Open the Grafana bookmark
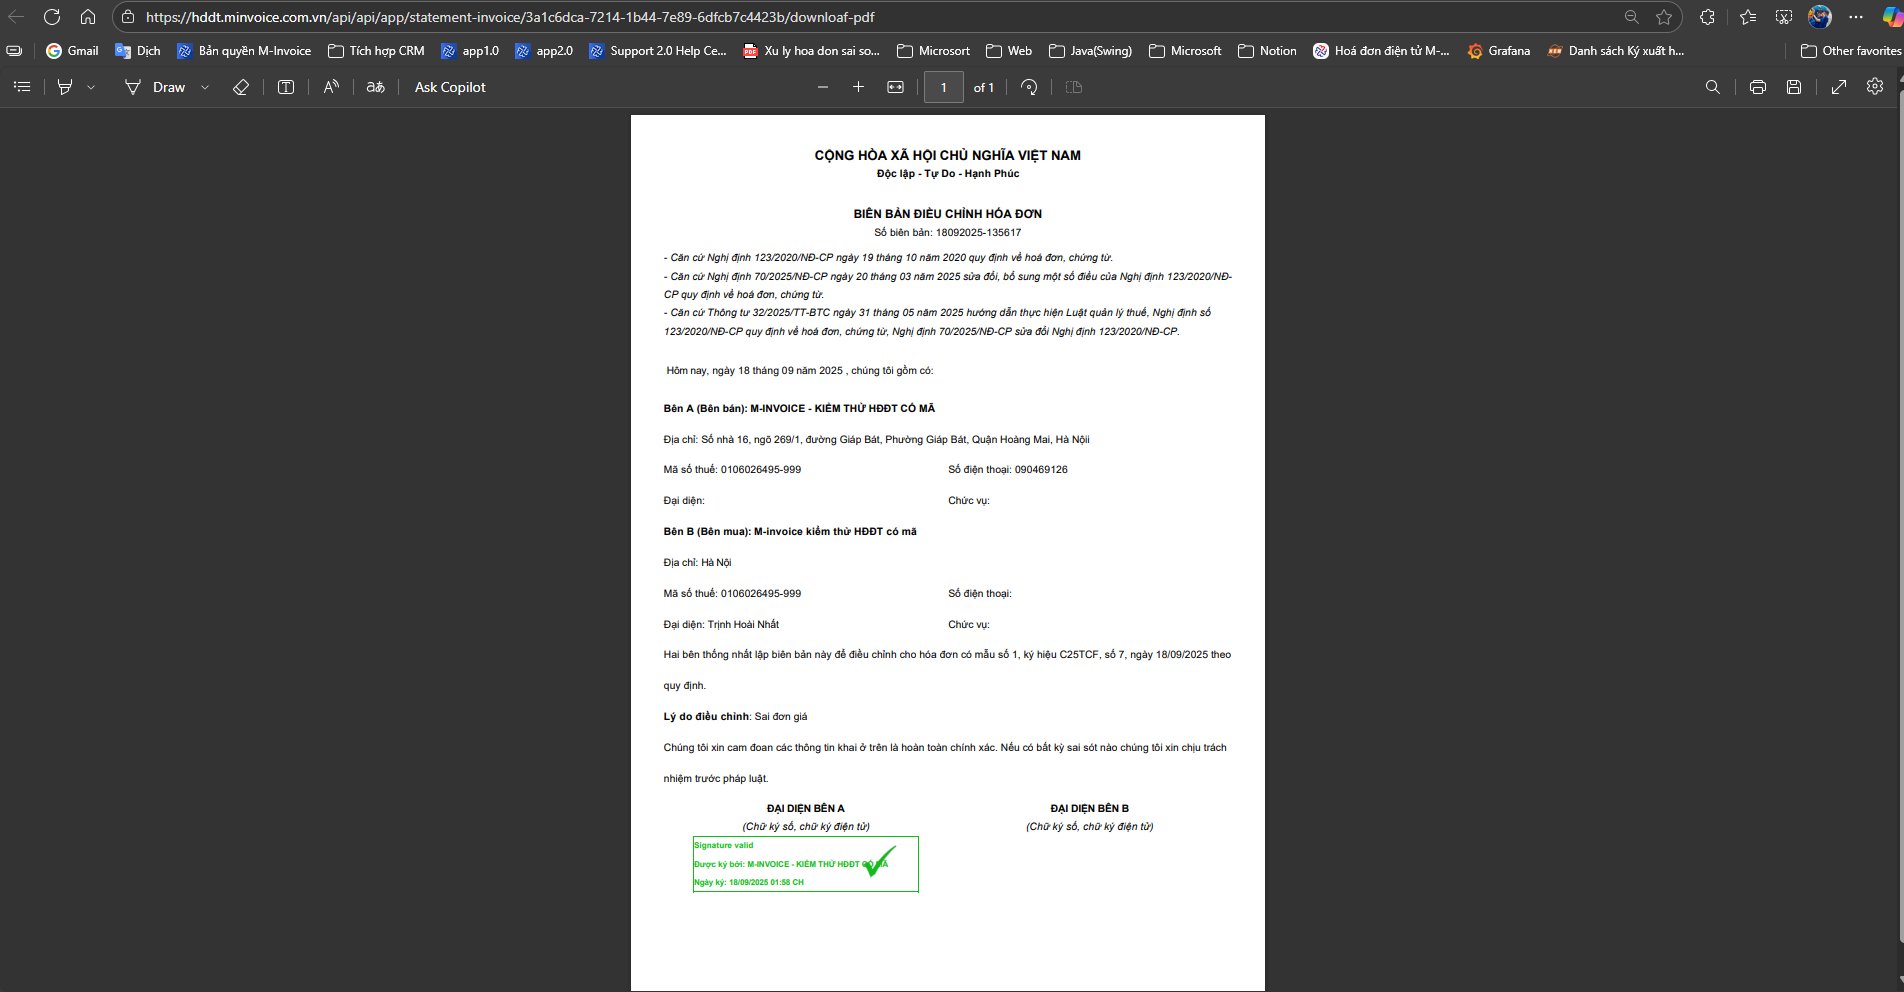This screenshot has width=1904, height=992. click(x=1498, y=51)
